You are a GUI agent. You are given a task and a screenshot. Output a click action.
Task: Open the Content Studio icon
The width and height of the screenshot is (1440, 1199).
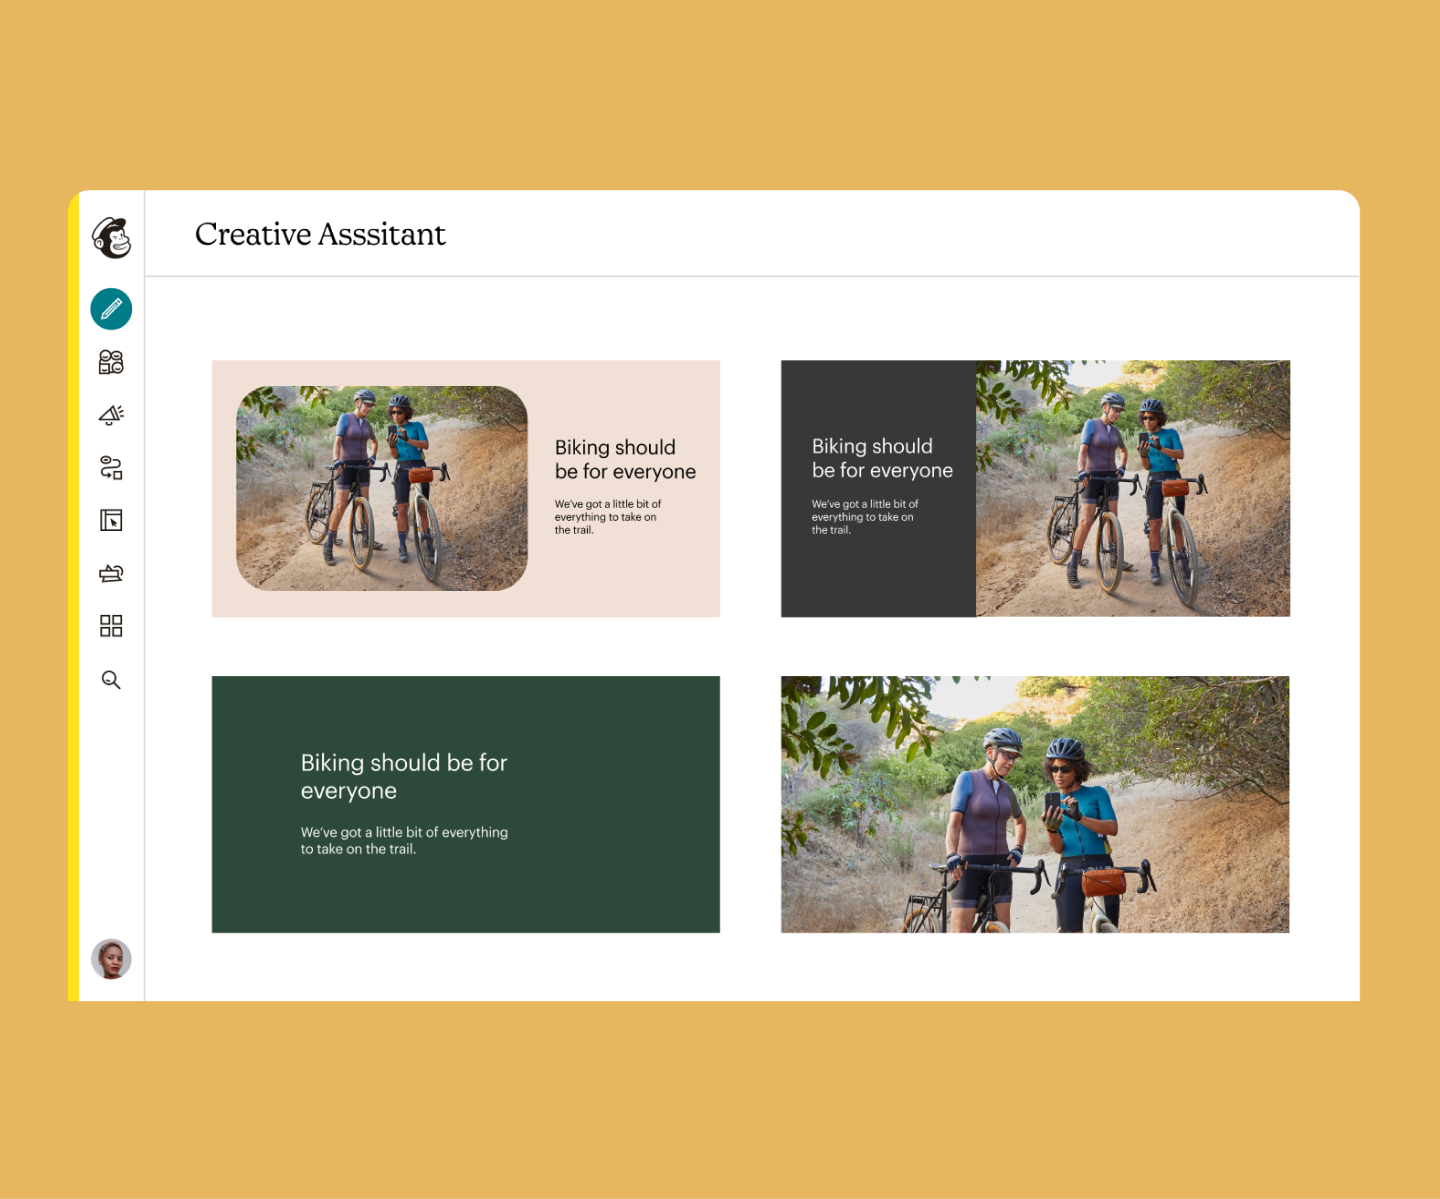pos(111,573)
